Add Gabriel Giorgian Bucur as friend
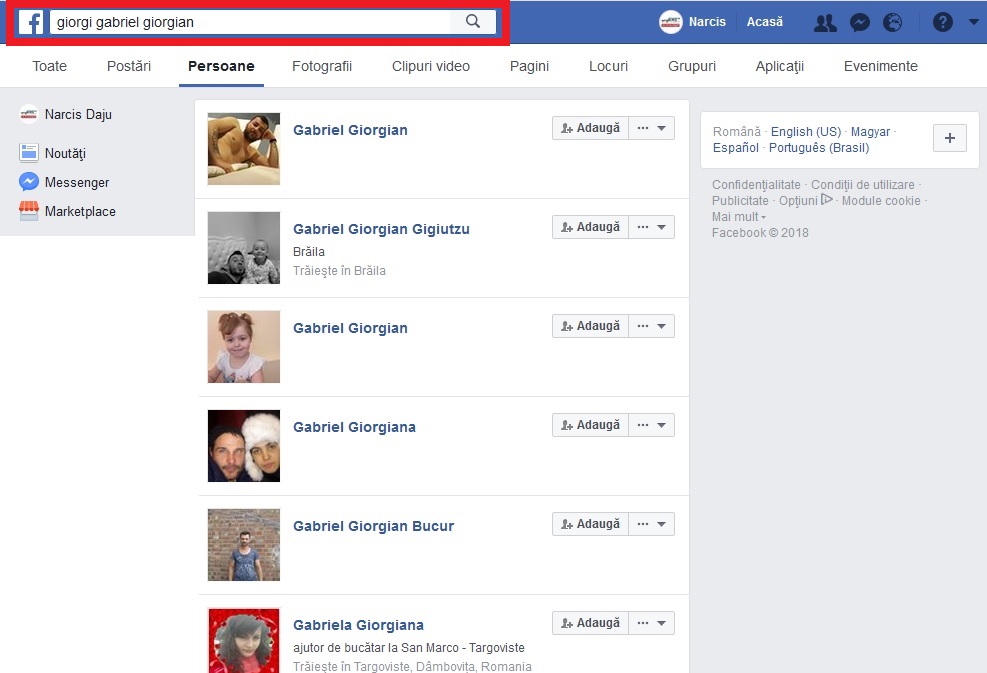The height and width of the screenshot is (673, 987). pos(590,524)
